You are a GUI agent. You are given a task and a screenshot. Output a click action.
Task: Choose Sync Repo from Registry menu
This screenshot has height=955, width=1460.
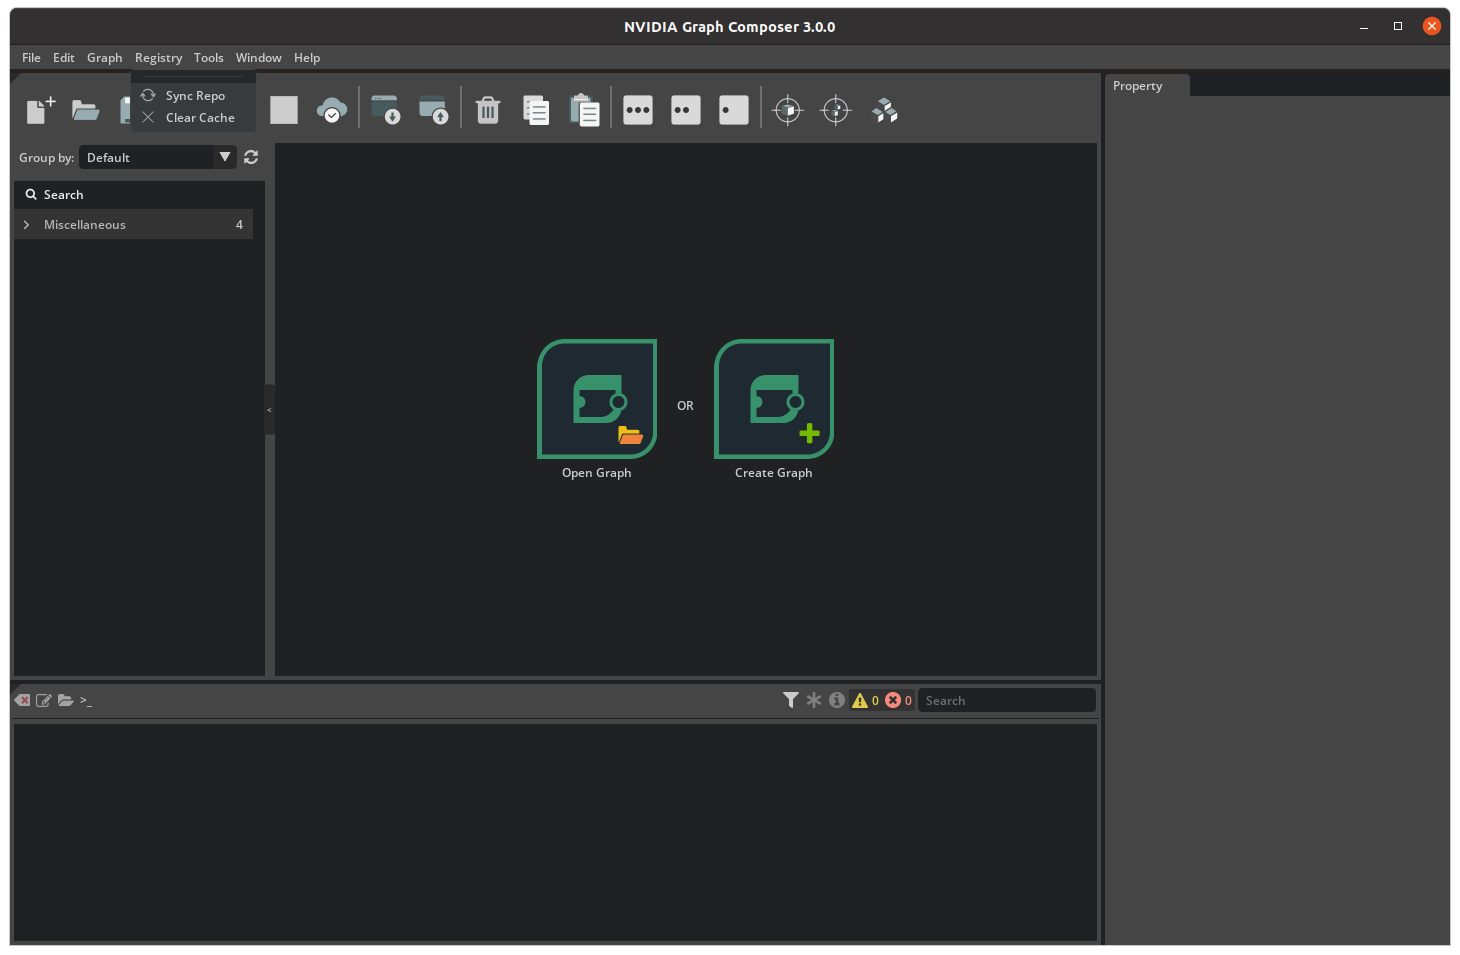click(194, 96)
